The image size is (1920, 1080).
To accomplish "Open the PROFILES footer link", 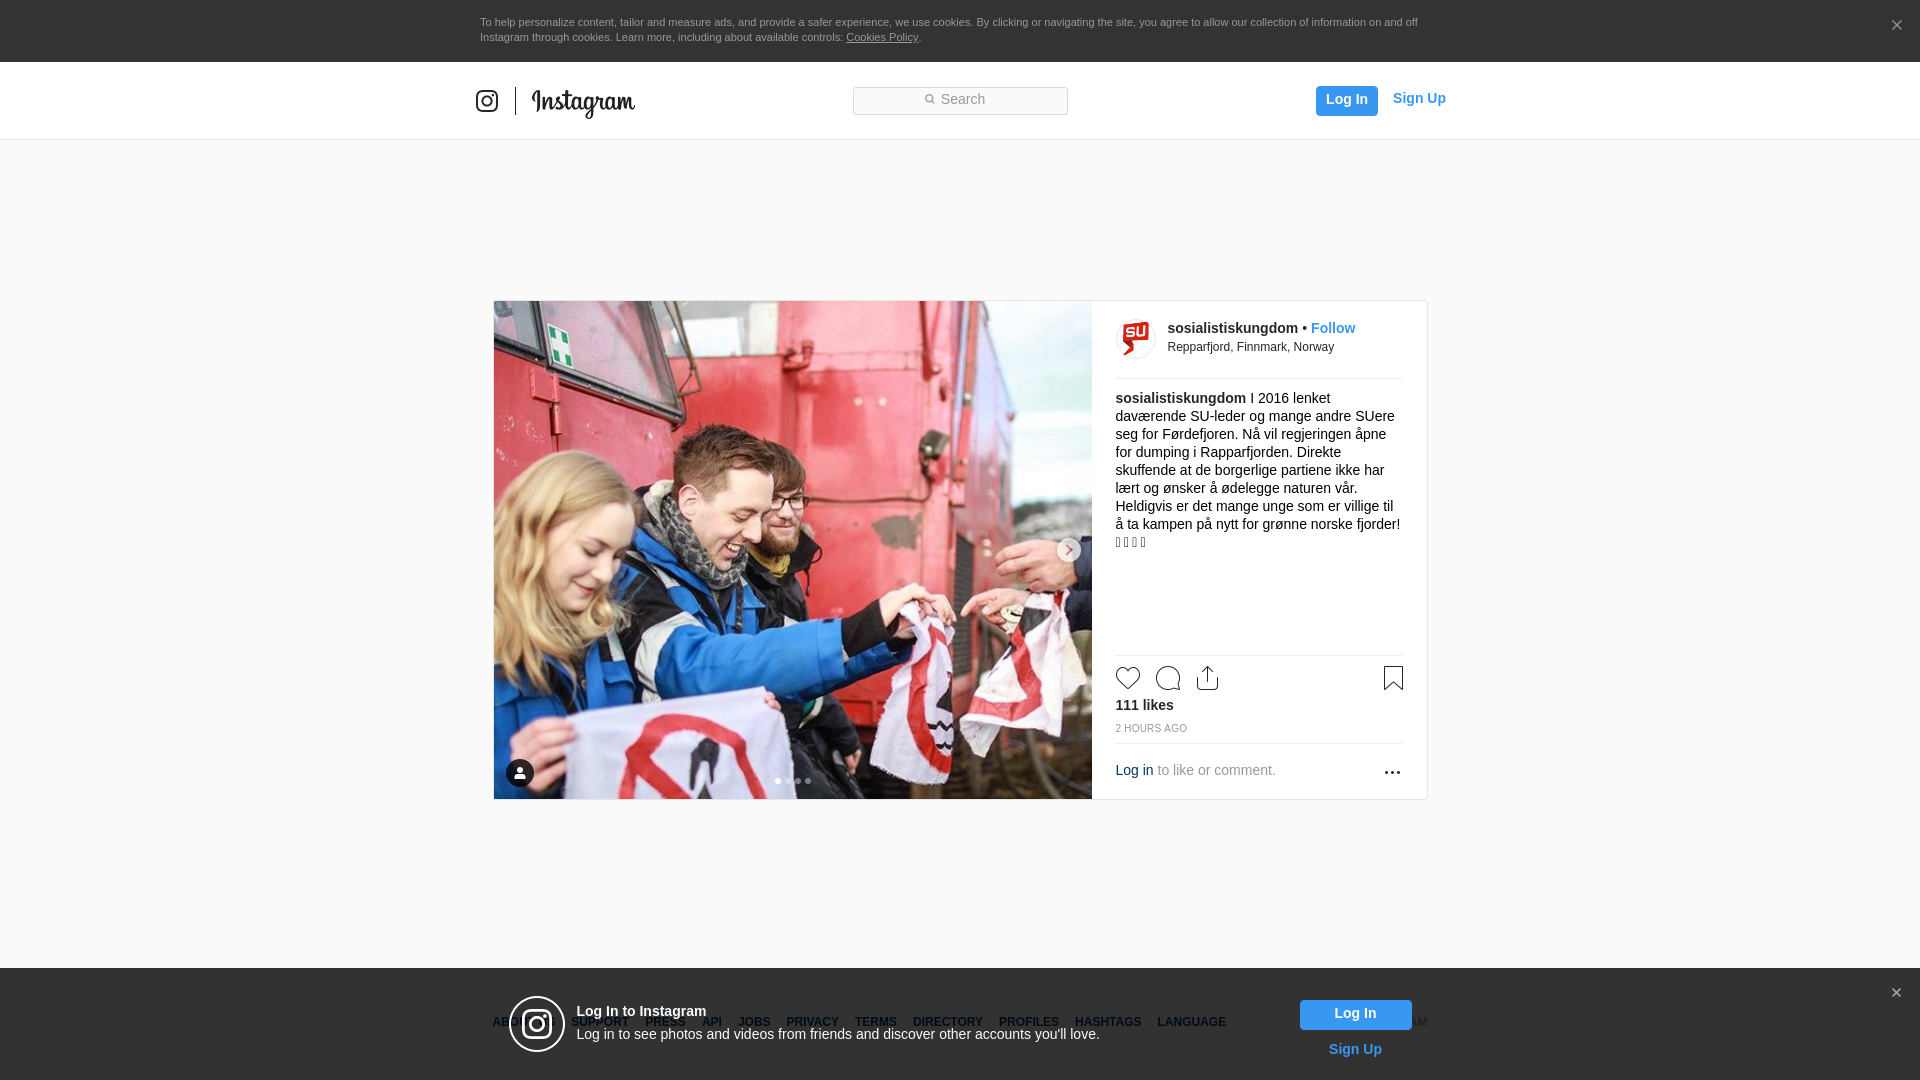I will pyautogui.click(x=1028, y=1022).
